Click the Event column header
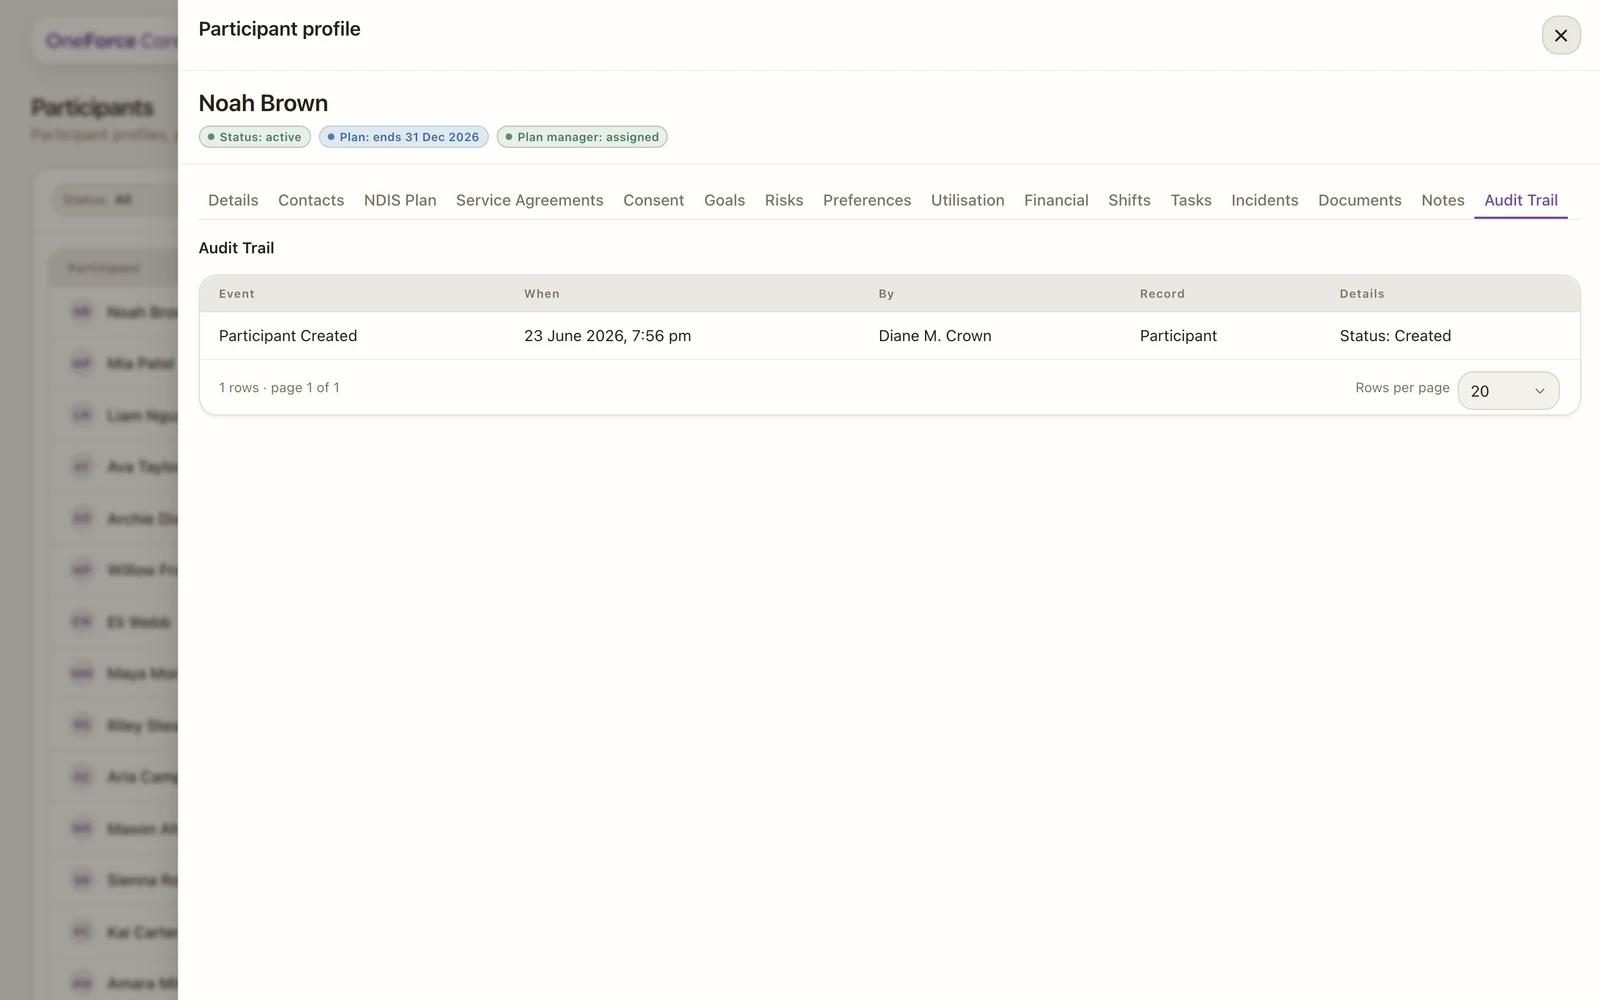Viewport: 1600px width, 1000px height. (237, 294)
